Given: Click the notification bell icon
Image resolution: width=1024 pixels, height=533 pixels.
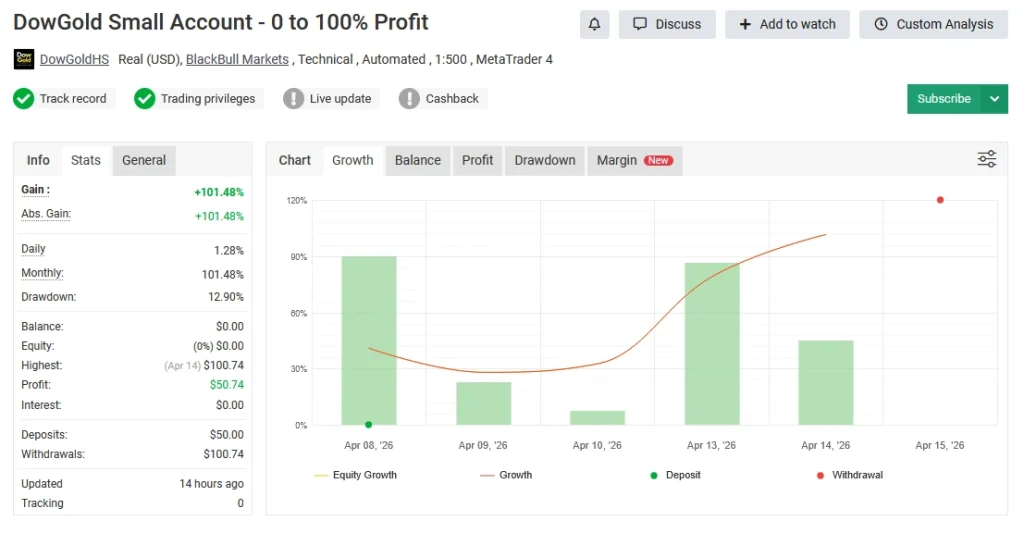Looking at the screenshot, I should click(x=594, y=24).
